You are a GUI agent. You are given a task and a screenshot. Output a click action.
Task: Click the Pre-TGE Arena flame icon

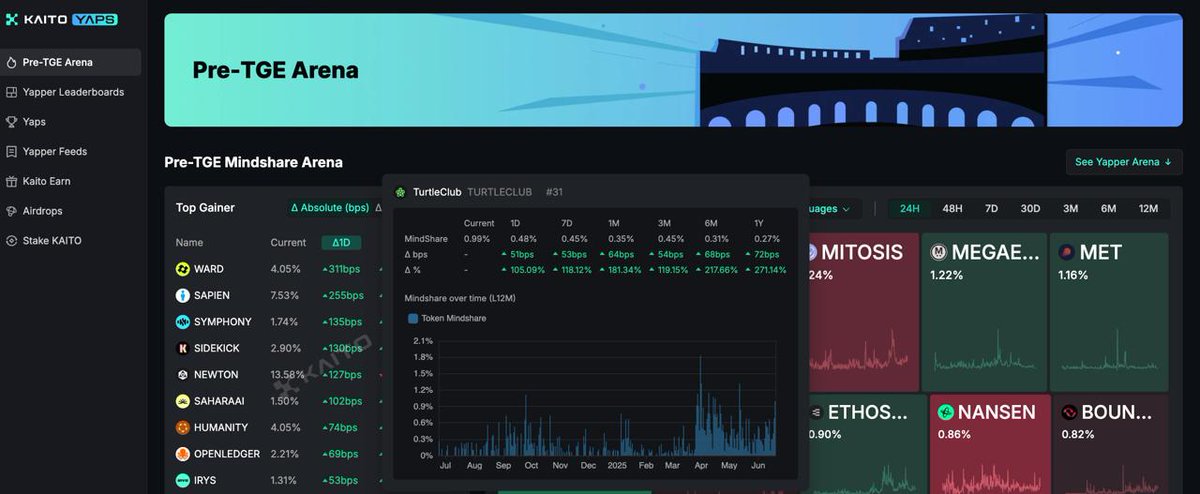(x=11, y=62)
